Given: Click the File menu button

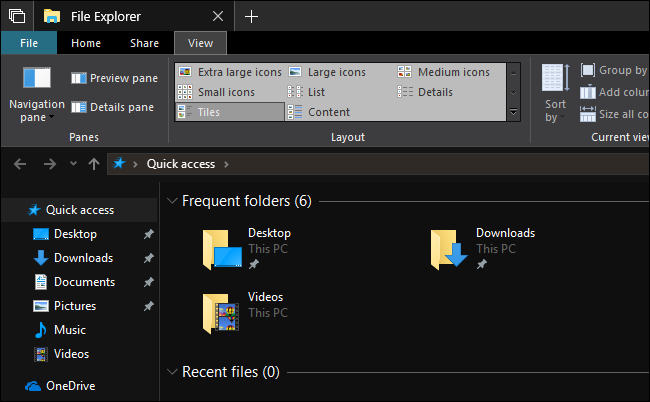Looking at the screenshot, I should coord(29,43).
